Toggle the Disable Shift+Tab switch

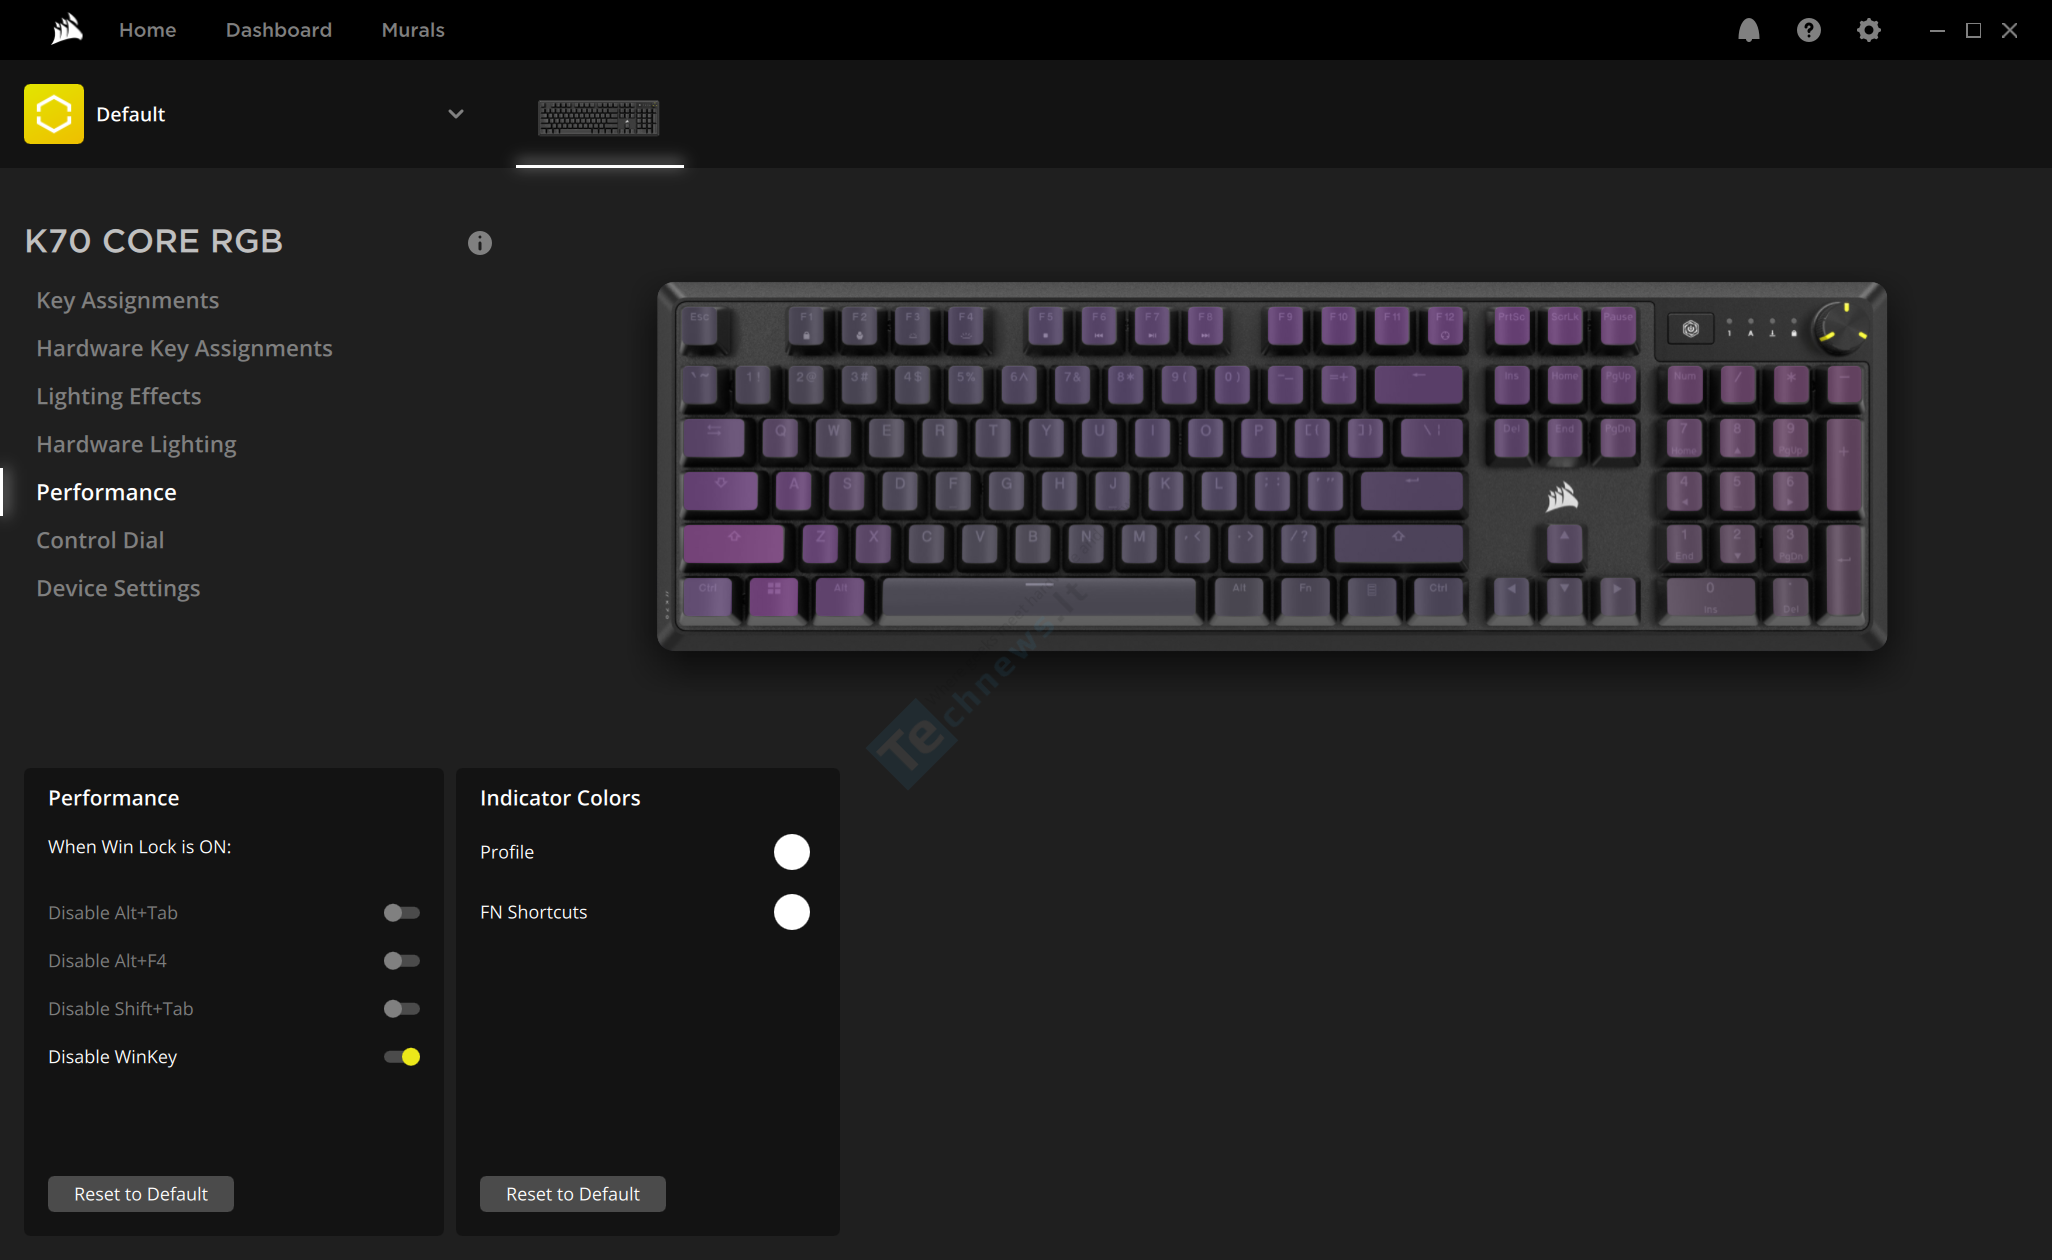pyautogui.click(x=402, y=1009)
